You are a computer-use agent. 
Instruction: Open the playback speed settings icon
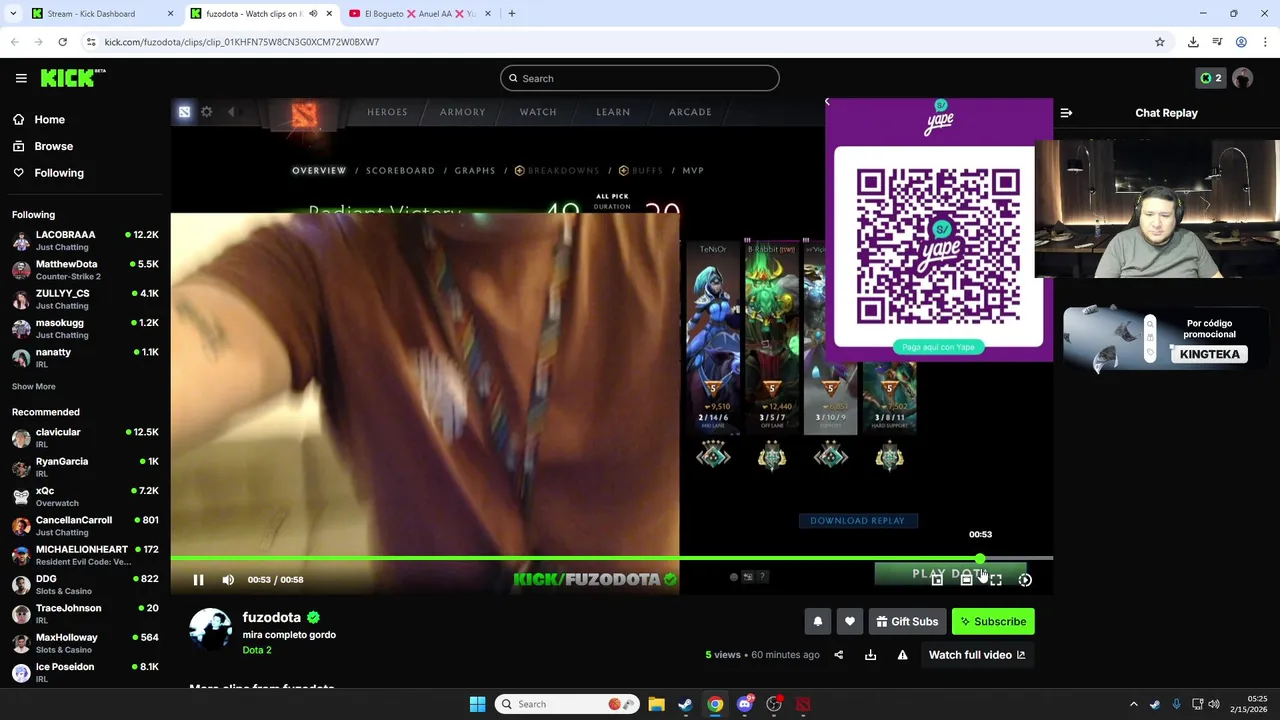click(x=1025, y=580)
